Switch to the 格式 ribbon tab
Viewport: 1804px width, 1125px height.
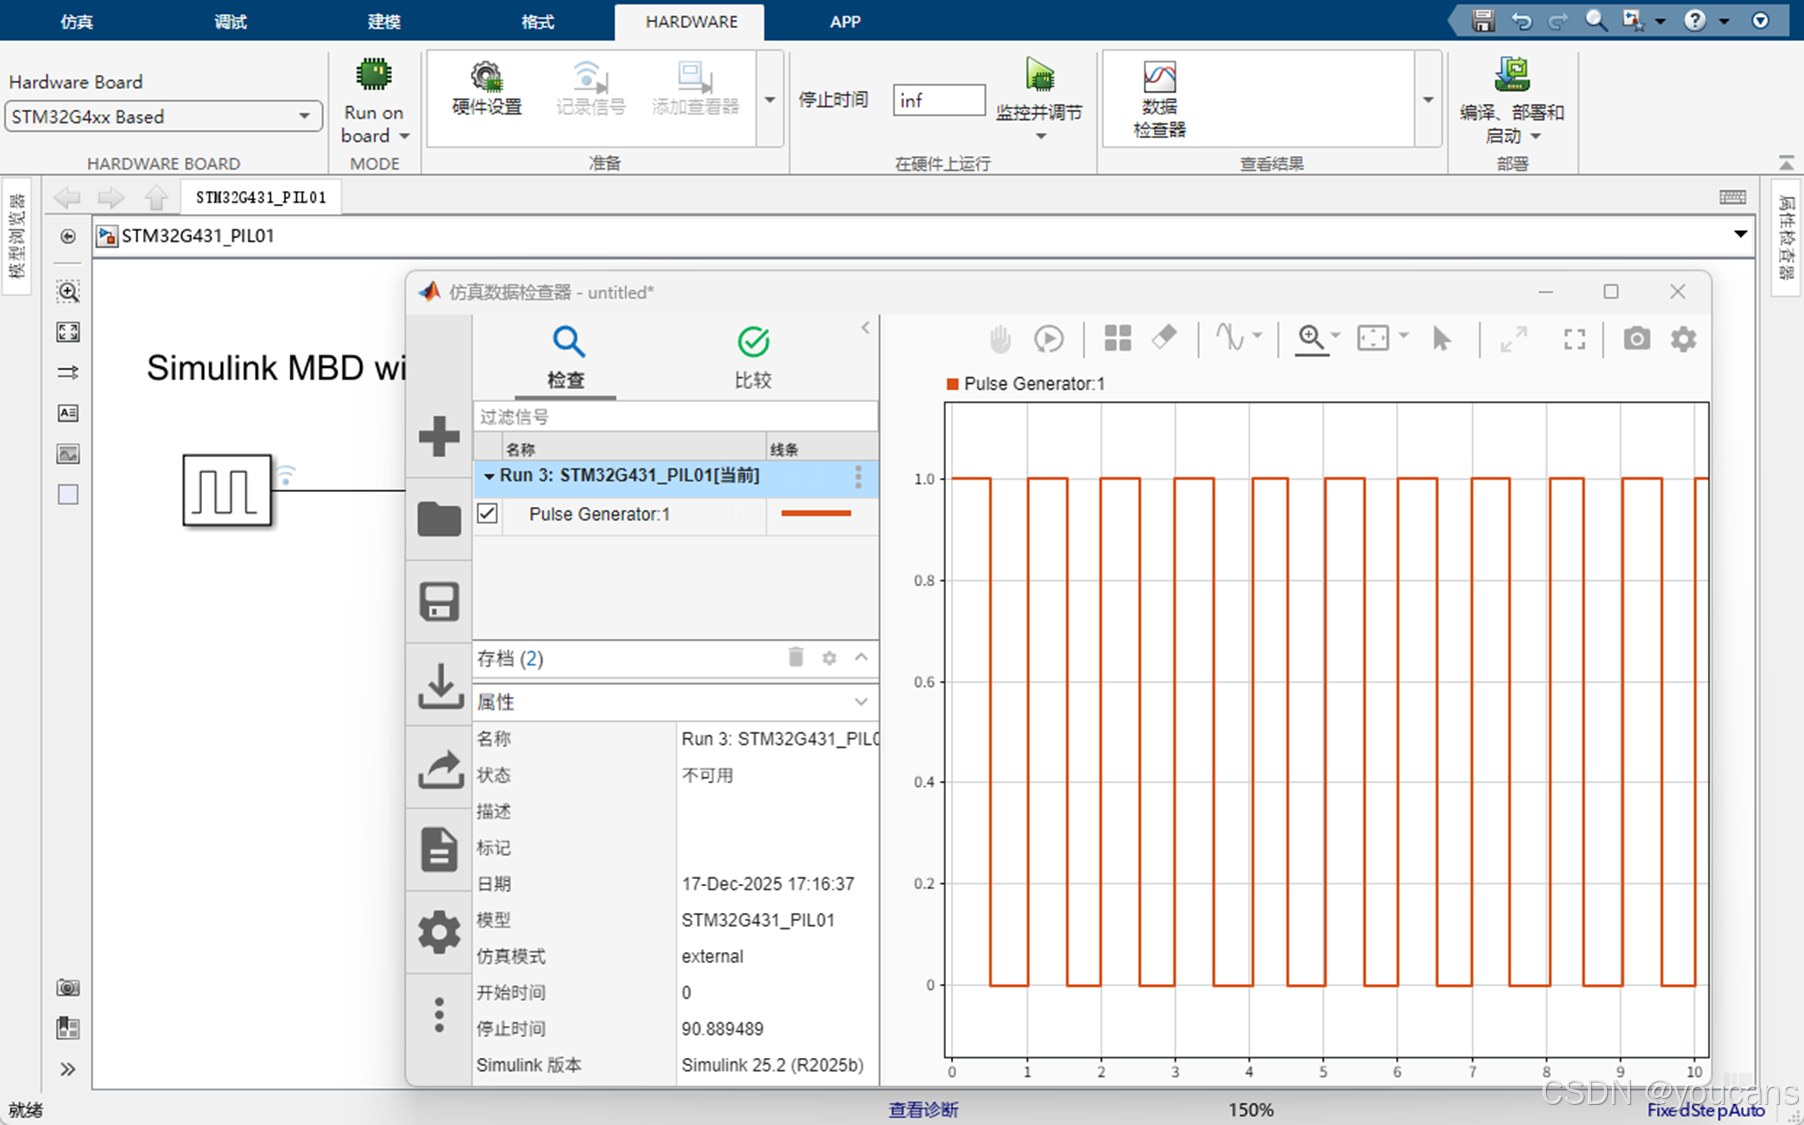pos(538,21)
